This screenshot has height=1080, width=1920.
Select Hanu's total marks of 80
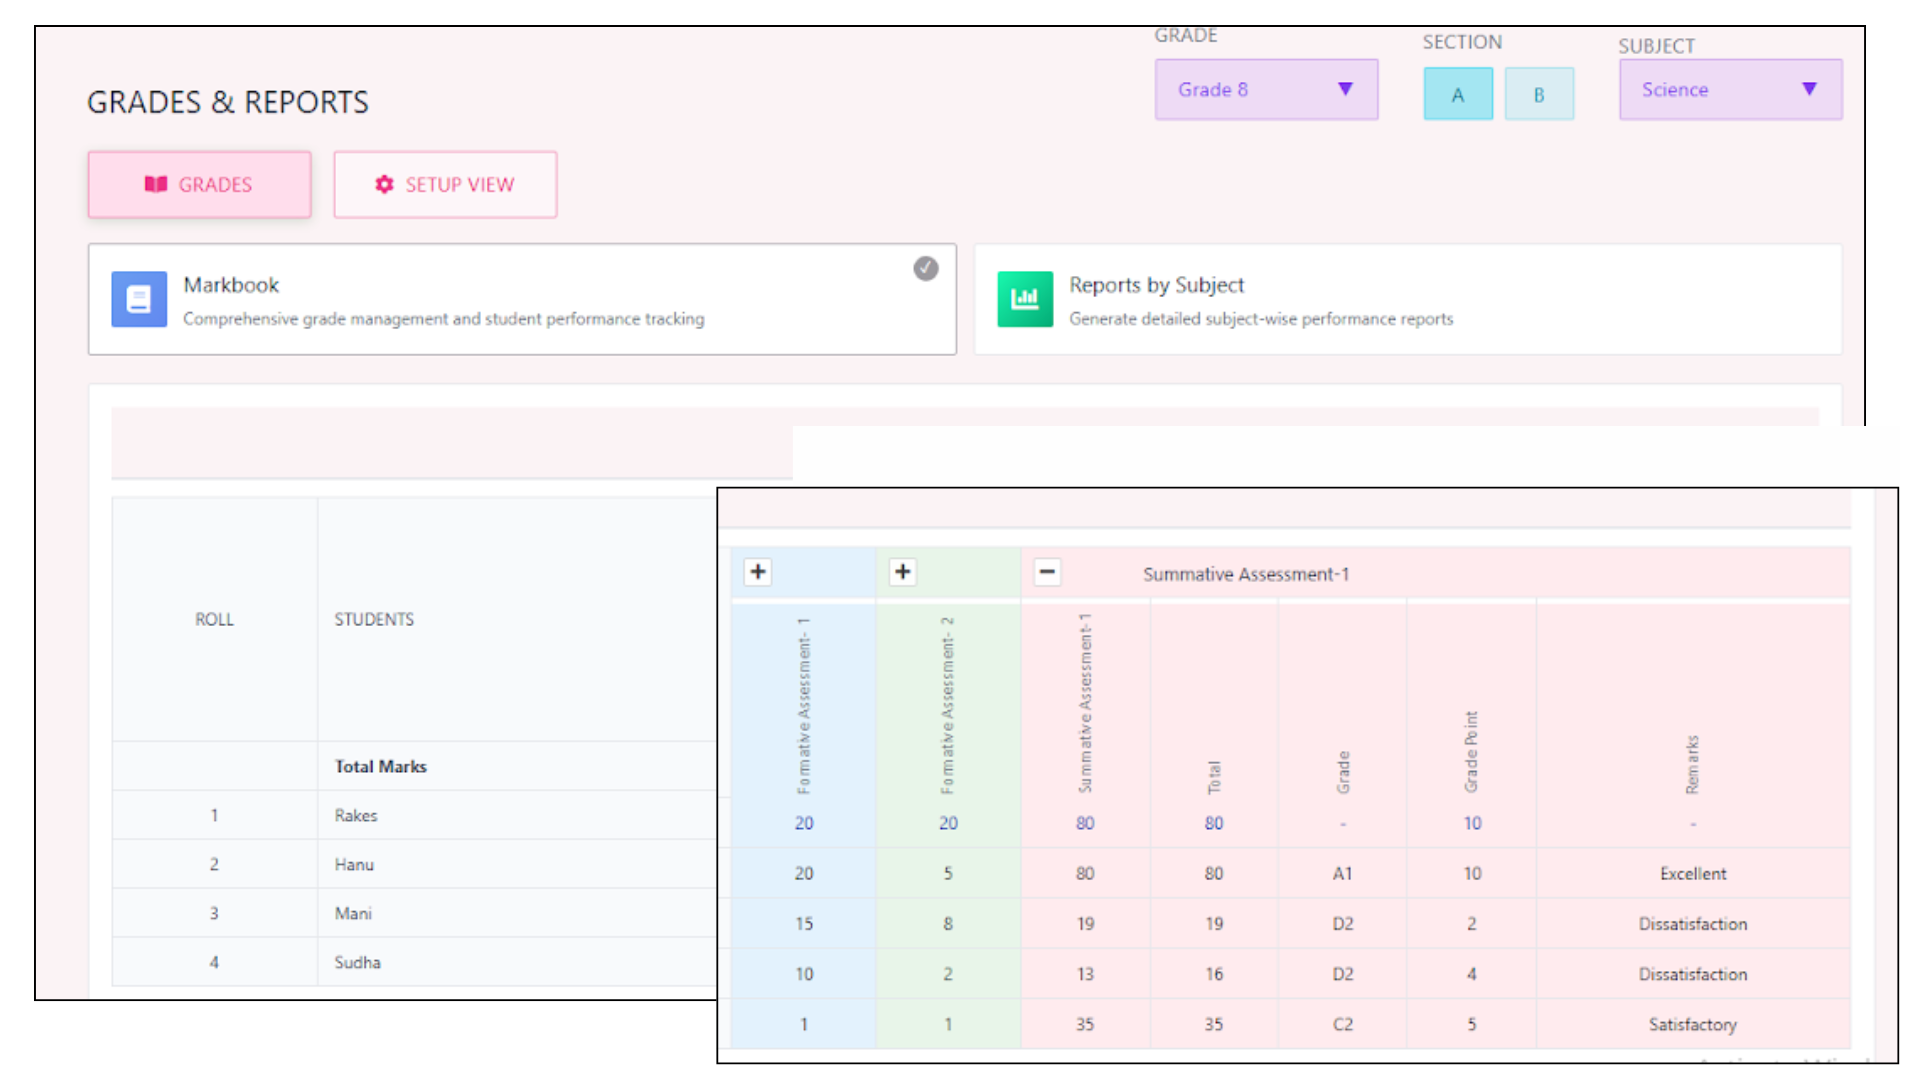coord(1213,872)
